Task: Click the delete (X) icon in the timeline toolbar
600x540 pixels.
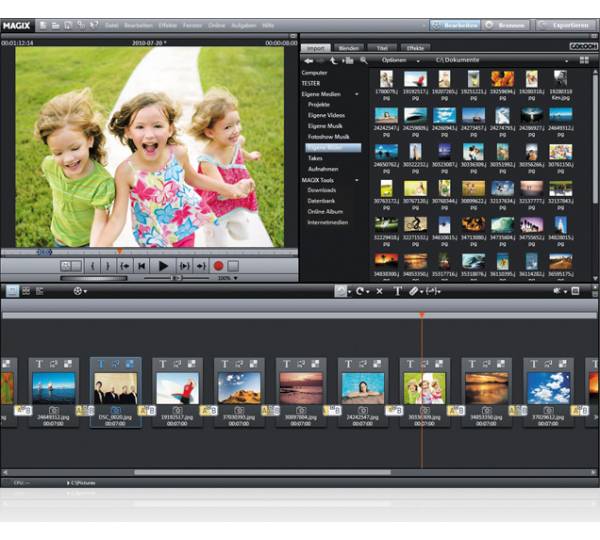Action: tap(379, 291)
